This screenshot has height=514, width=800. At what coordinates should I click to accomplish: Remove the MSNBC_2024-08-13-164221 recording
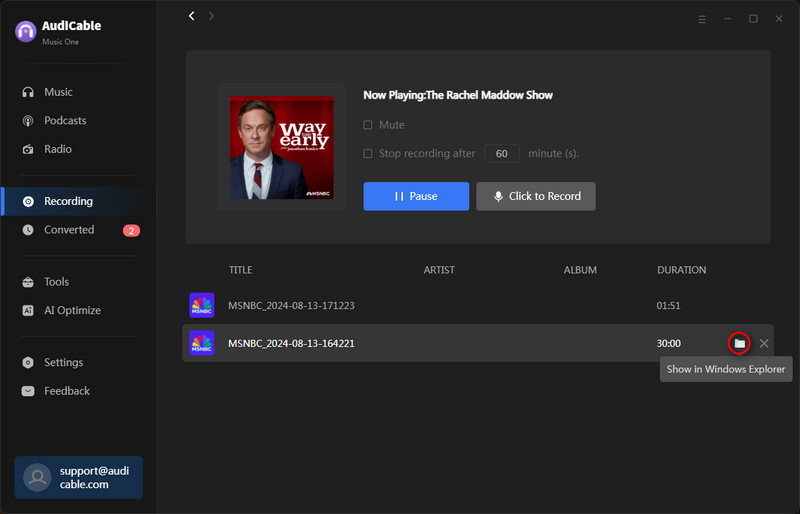764,344
